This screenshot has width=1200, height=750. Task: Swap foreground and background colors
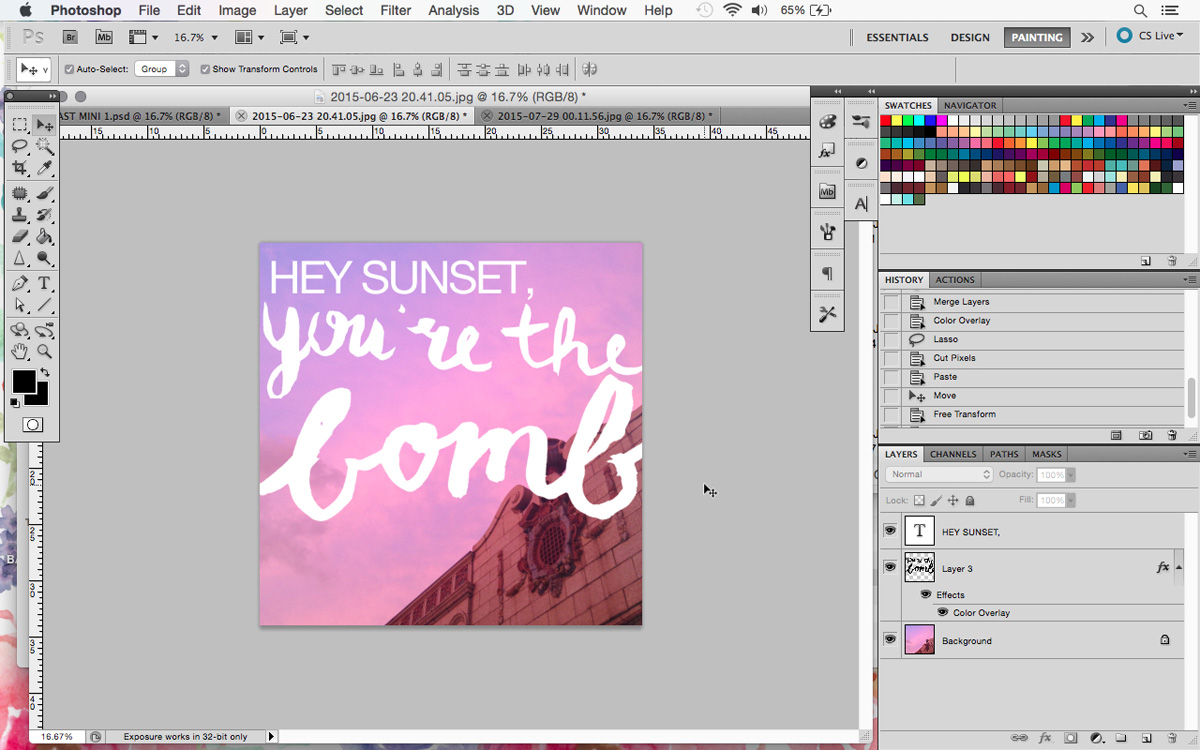(x=44, y=373)
